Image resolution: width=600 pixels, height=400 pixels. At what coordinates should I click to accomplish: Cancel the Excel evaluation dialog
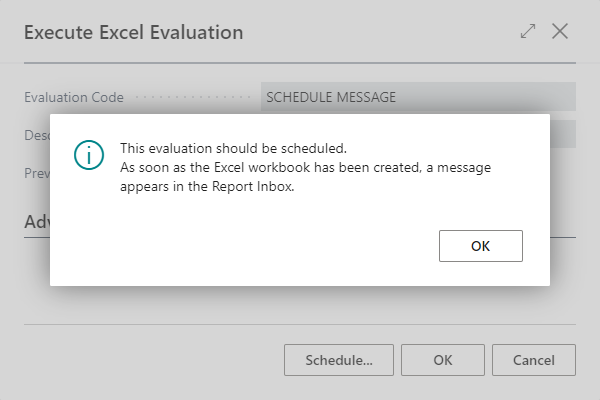[x=533, y=360]
